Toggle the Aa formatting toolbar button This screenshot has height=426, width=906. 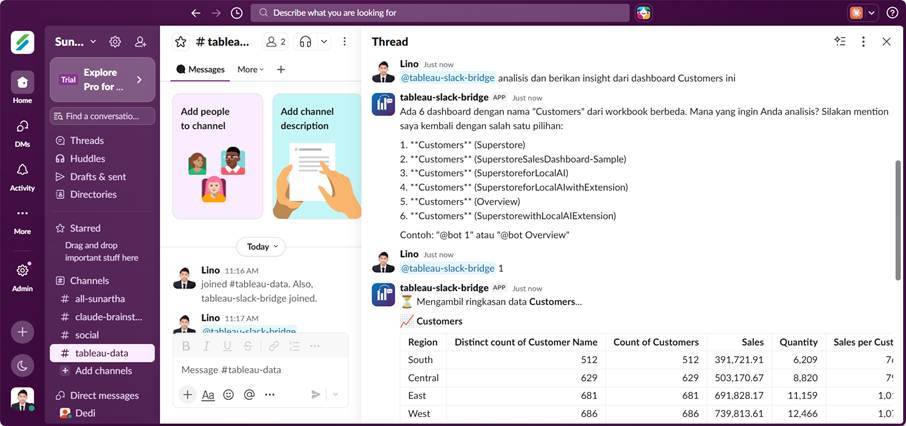click(208, 395)
